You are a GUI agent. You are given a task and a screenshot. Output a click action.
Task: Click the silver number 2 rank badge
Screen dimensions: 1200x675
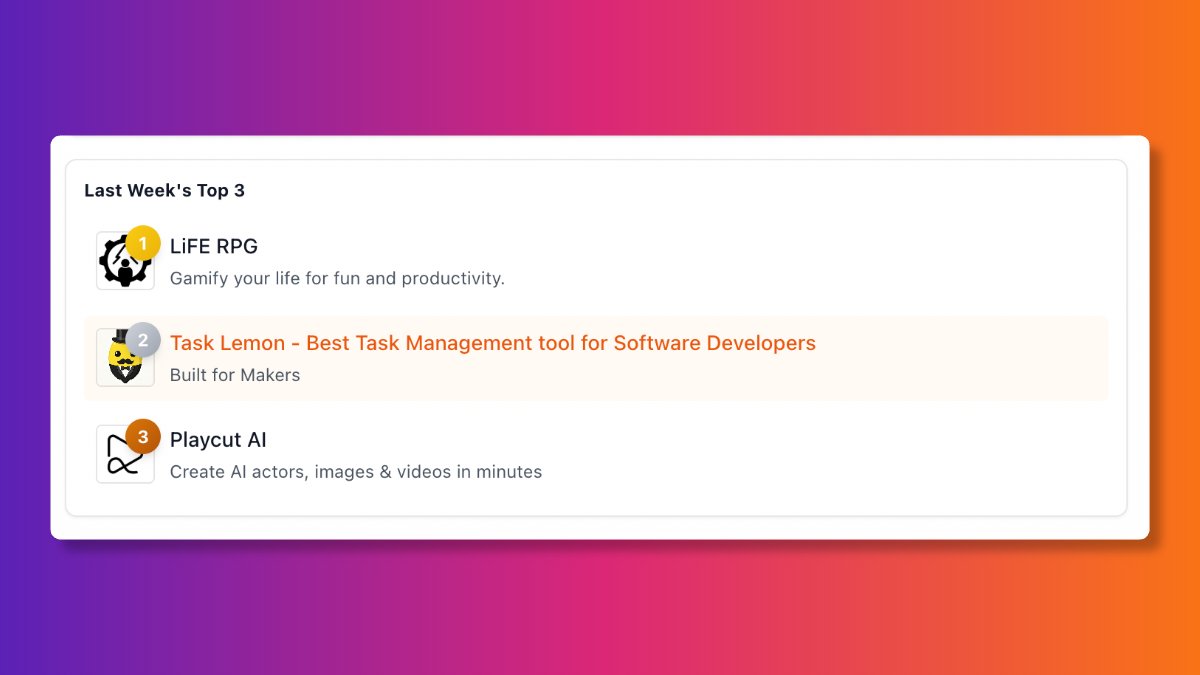pos(143,340)
